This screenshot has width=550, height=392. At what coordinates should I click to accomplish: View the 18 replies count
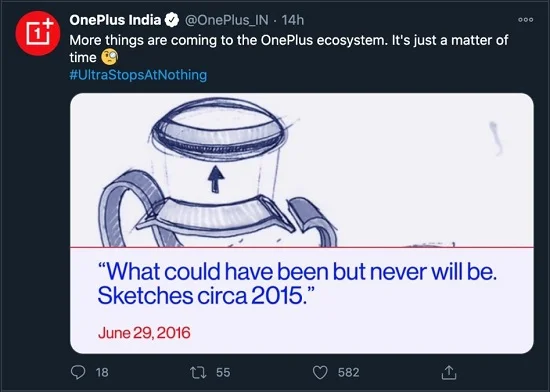102,372
